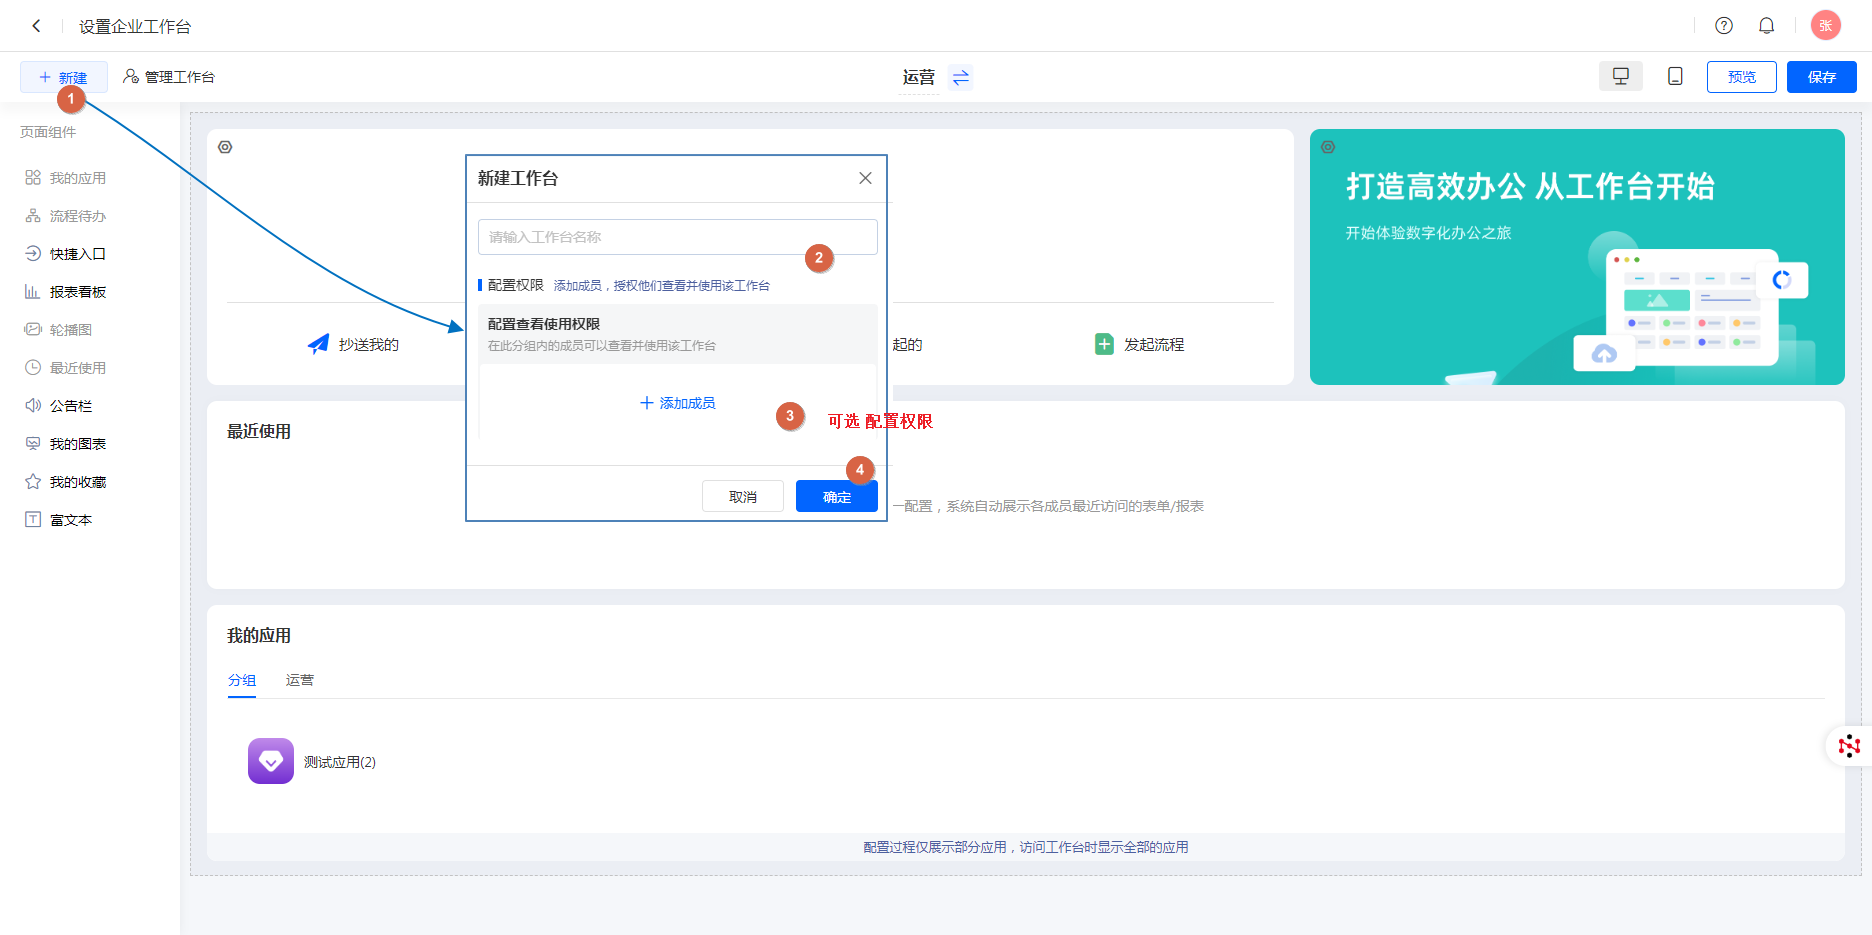Image resolution: width=1872 pixels, height=935 pixels.
Task: Select the 公告栏 component
Action: (70, 406)
